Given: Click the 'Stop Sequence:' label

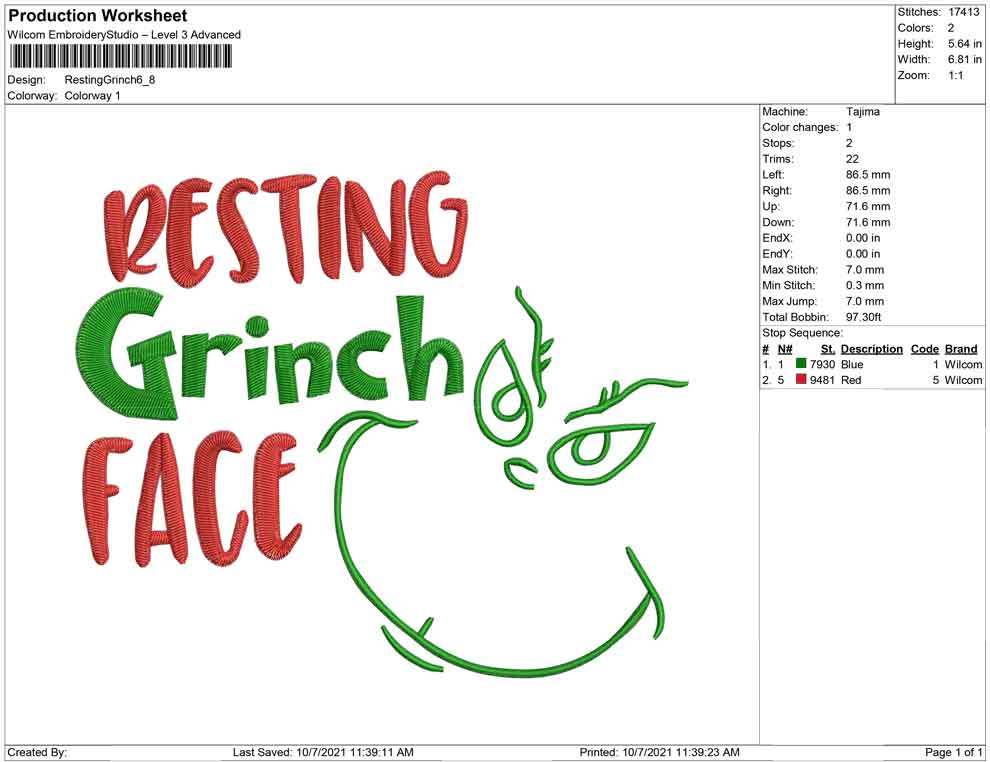Looking at the screenshot, I should [x=802, y=333].
